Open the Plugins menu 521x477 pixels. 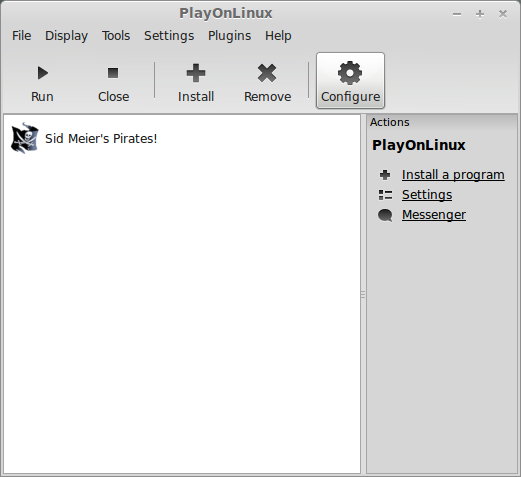tap(229, 36)
